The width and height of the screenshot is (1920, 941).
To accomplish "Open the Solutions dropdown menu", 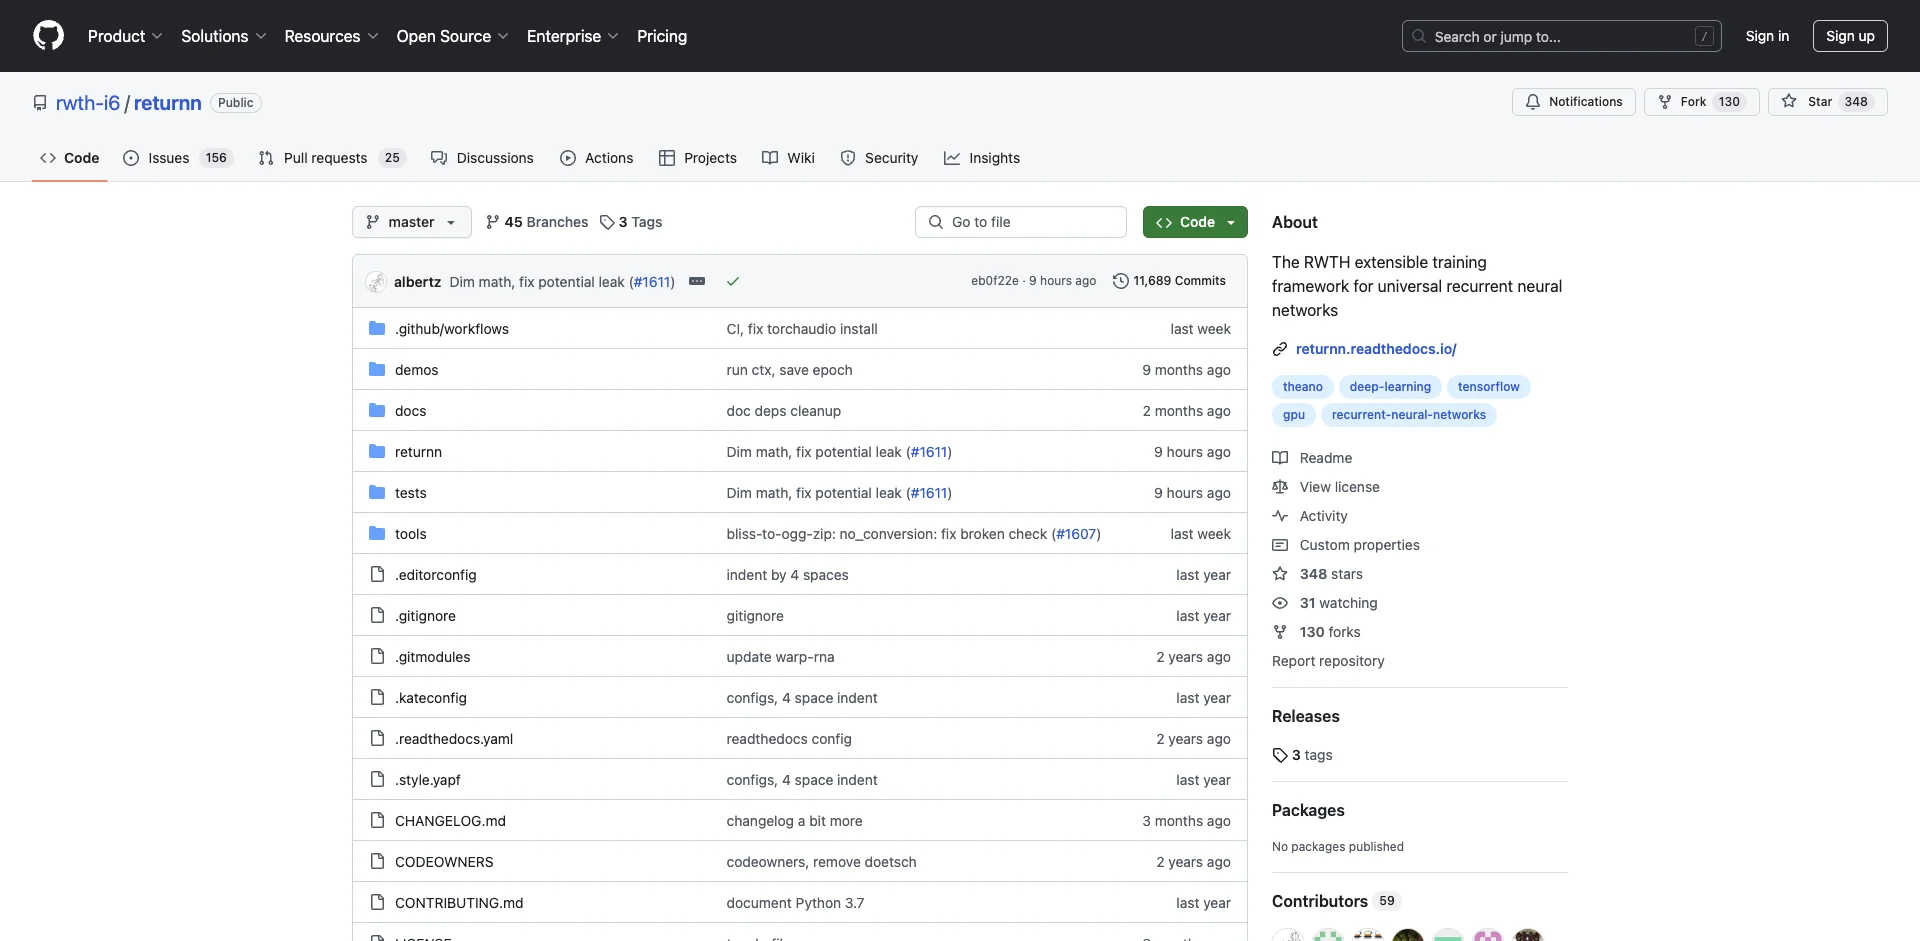I will (x=224, y=36).
